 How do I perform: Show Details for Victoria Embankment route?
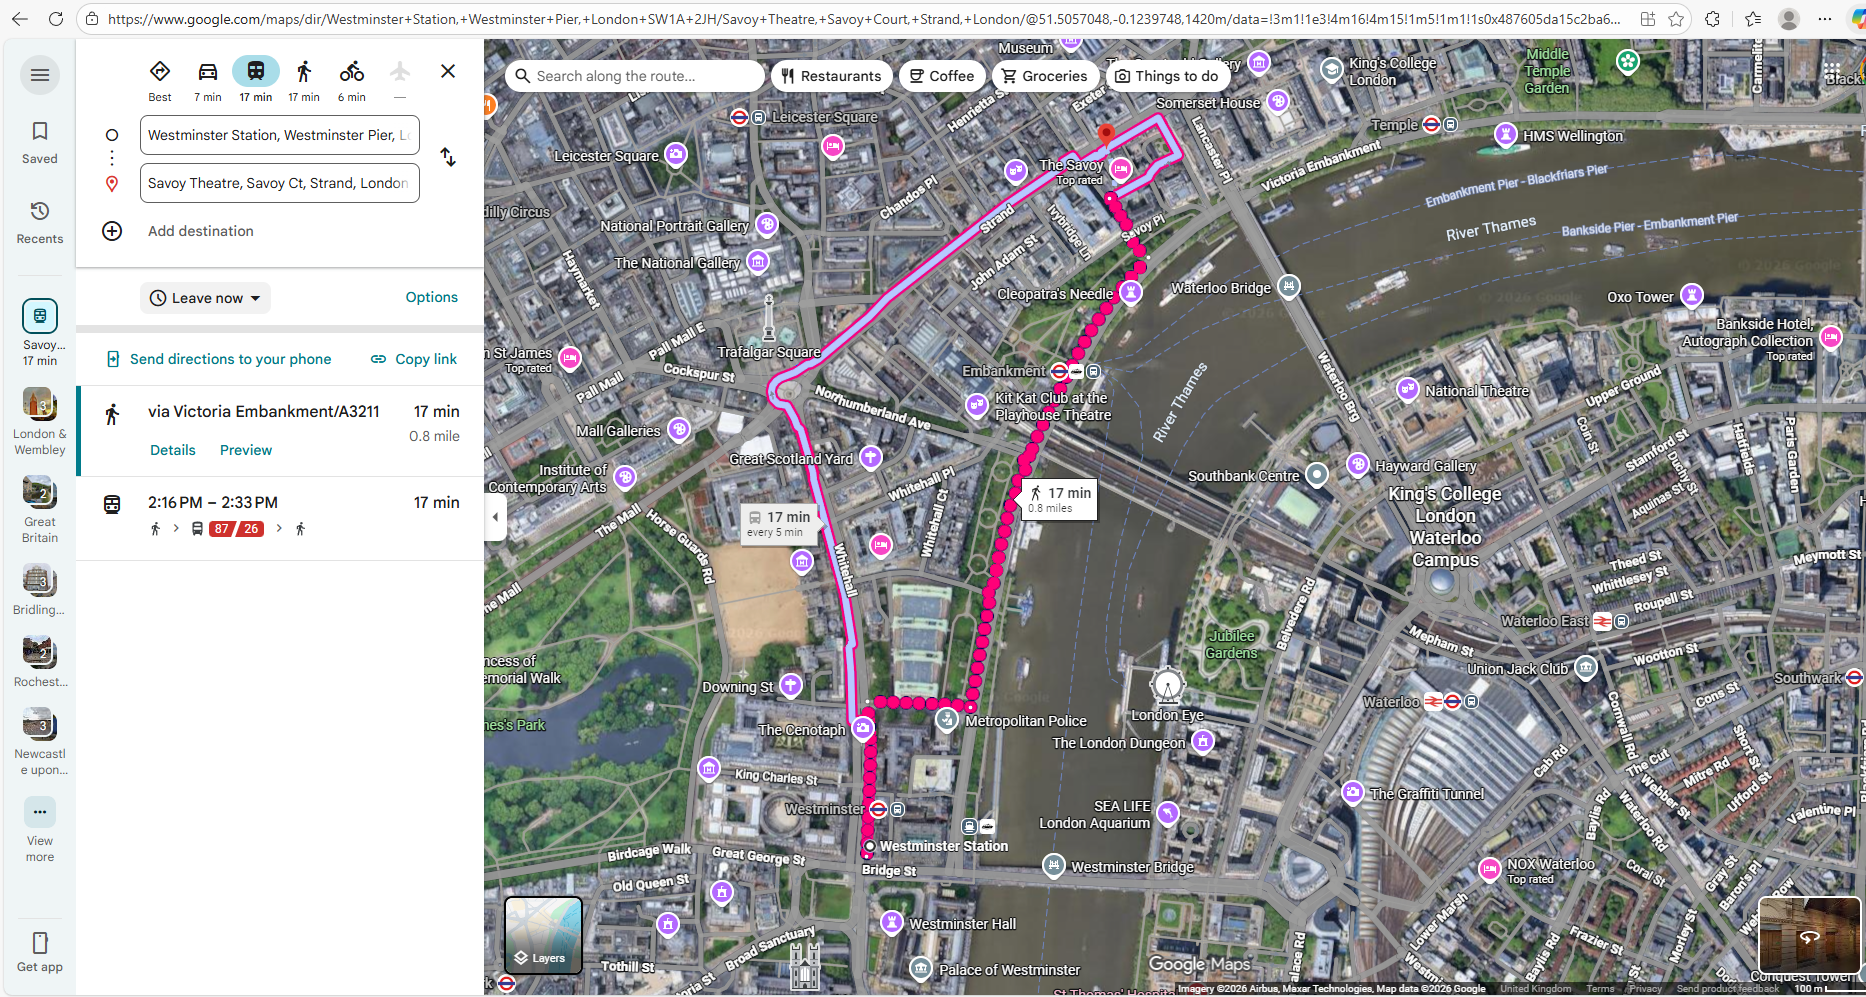tap(173, 450)
